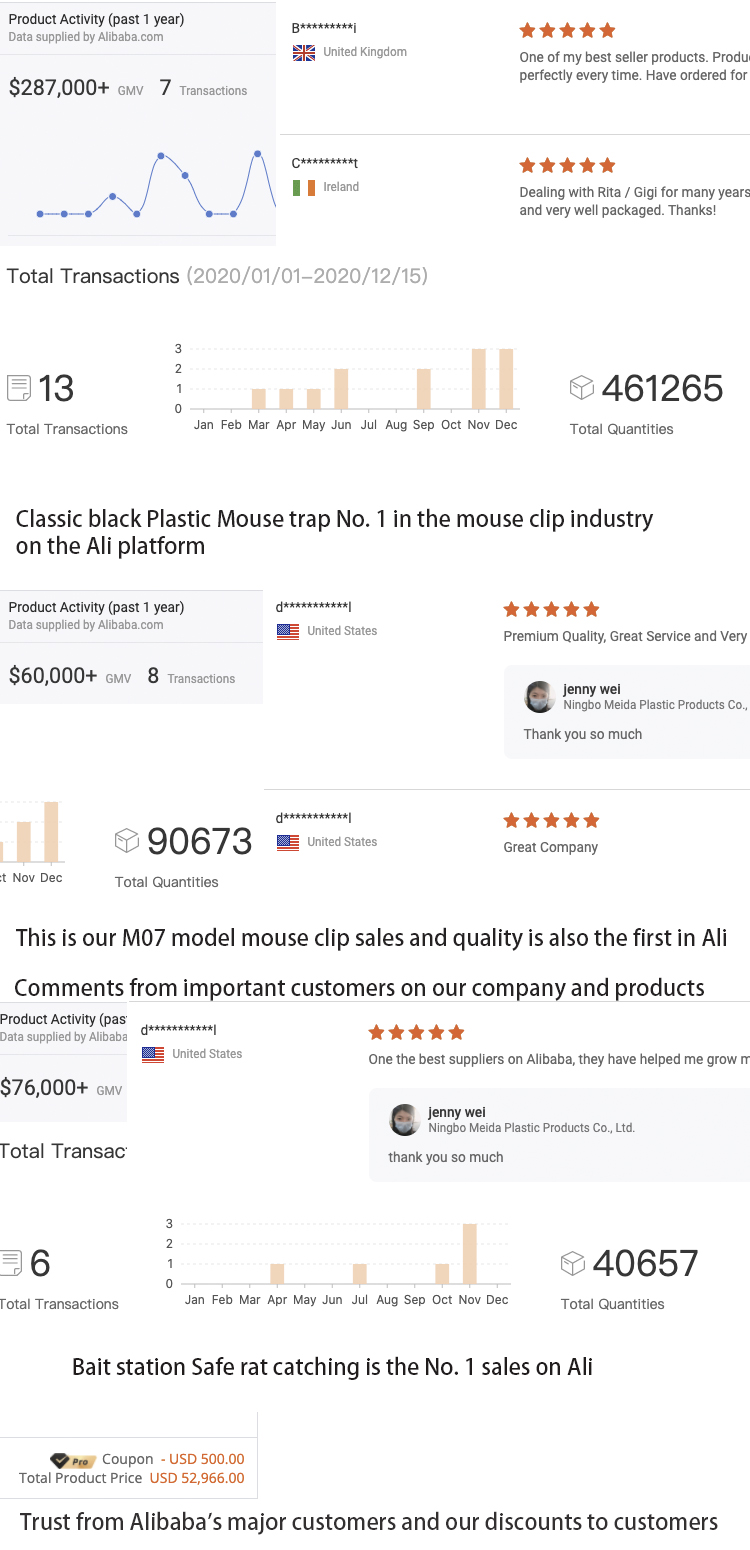Click the box icon beside 40657
This screenshot has height=1550, width=750.
pyautogui.click(x=572, y=1263)
